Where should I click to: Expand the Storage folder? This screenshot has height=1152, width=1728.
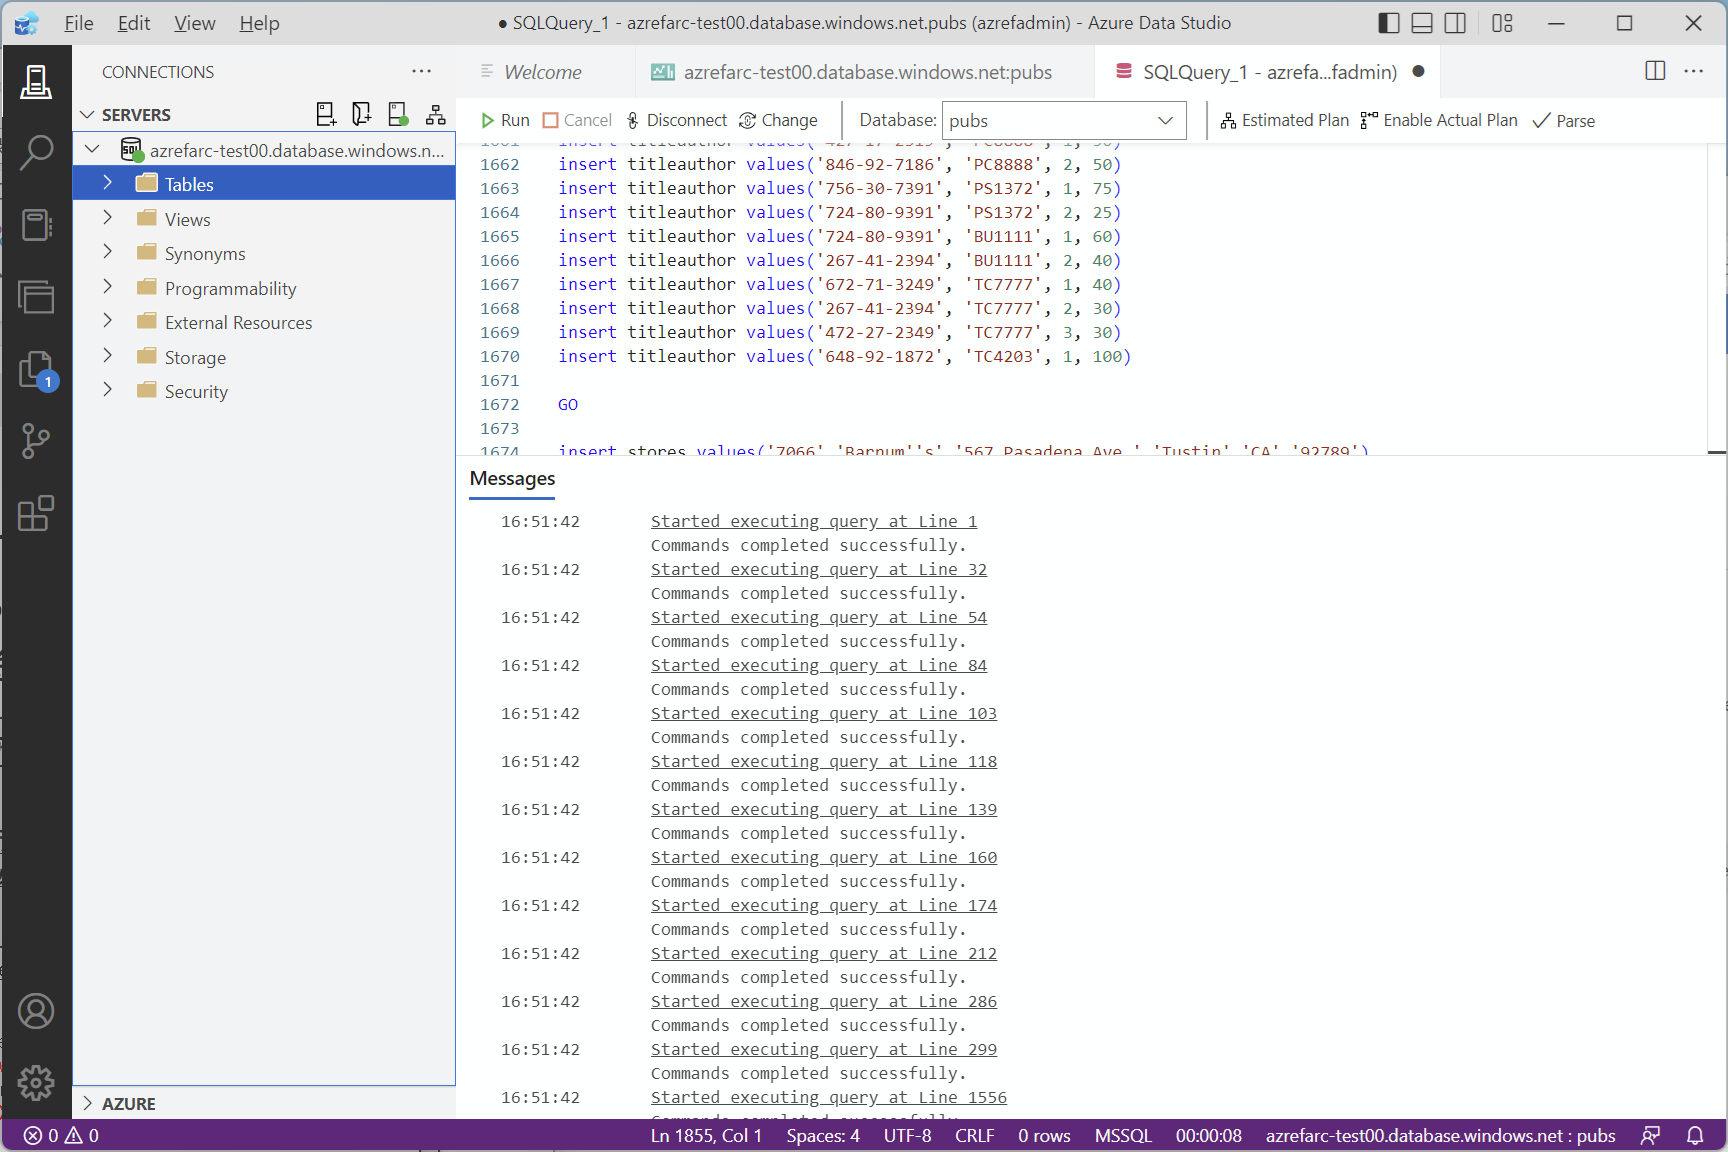click(x=107, y=356)
